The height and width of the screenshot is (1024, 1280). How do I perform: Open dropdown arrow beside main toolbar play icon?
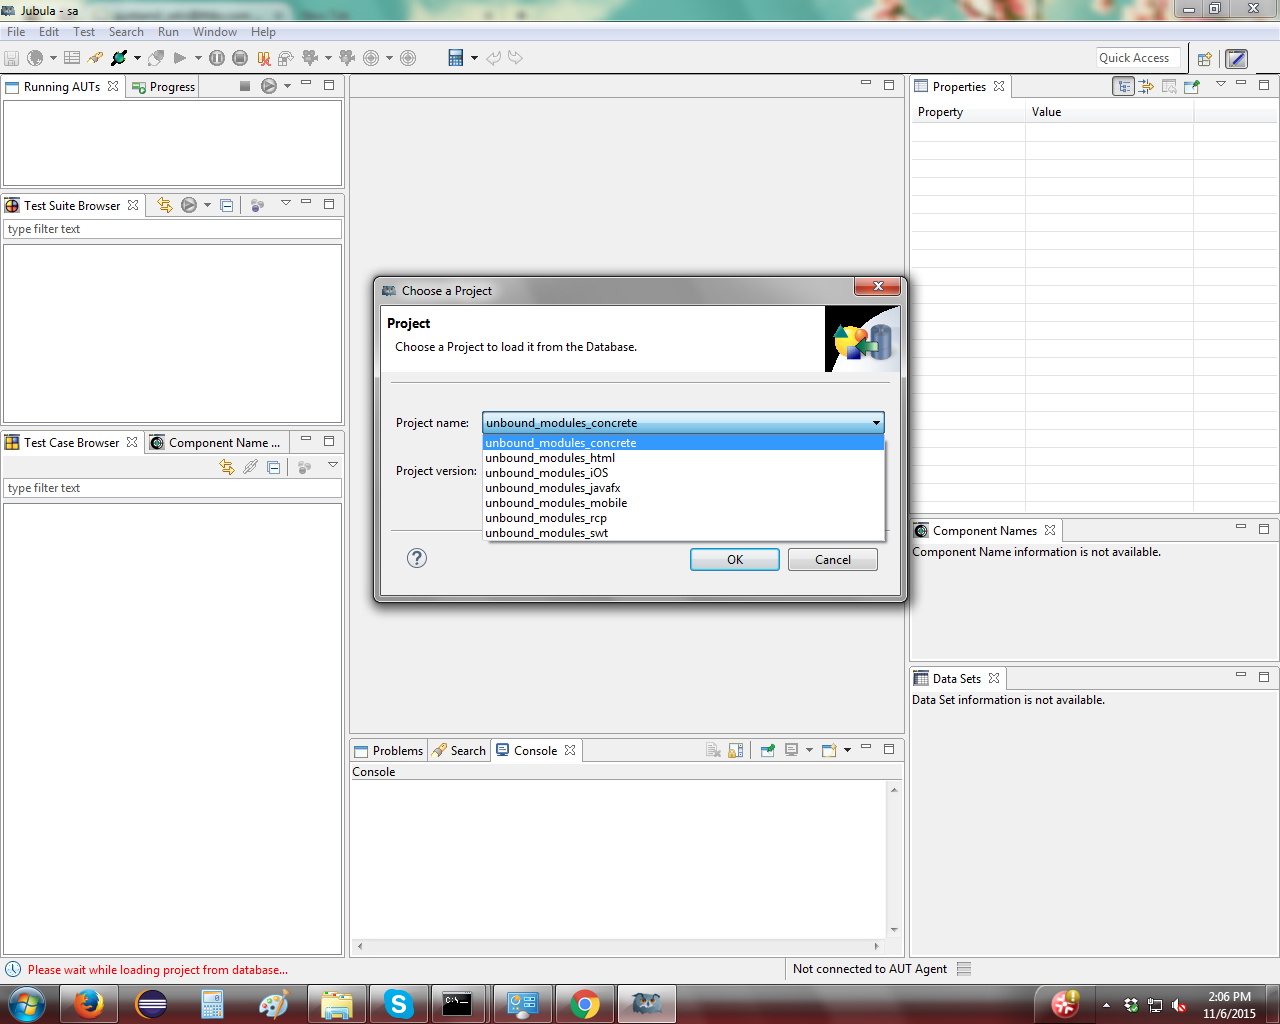[x=198, y=58]
